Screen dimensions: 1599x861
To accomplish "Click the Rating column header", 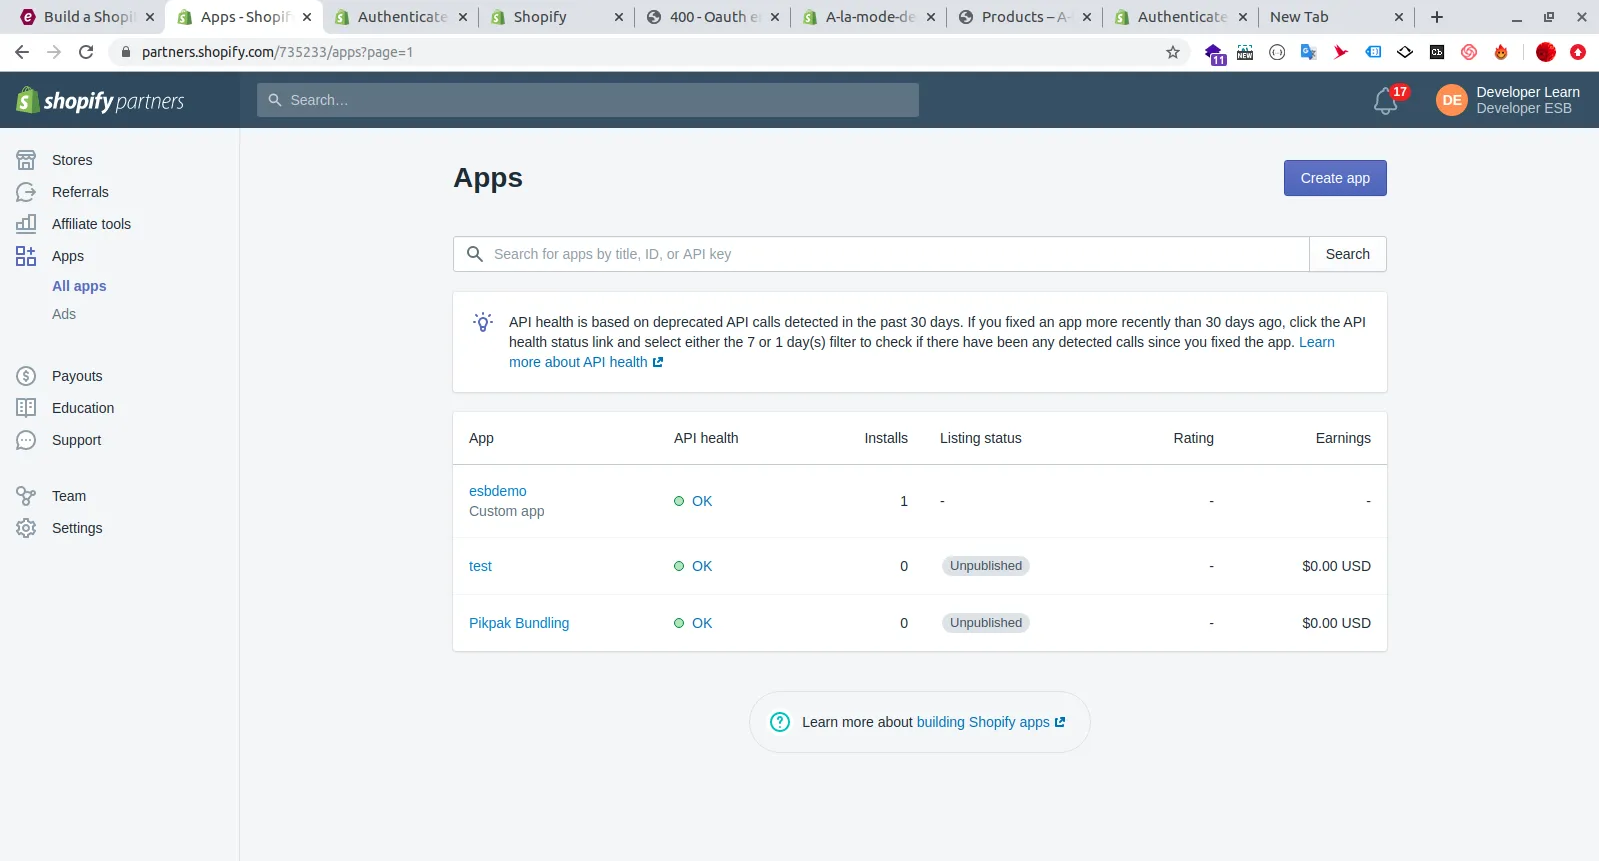I will point(1193,438).
